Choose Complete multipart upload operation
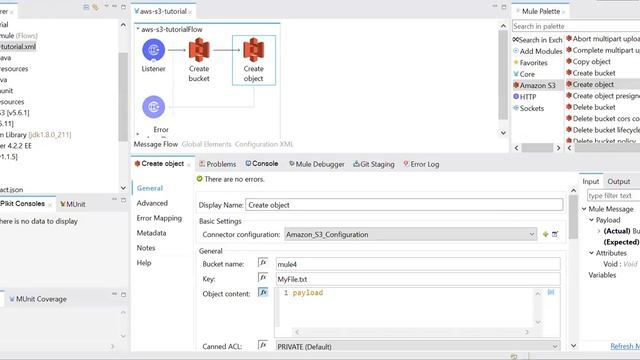This screenshot has height=360, width=640. point(603,50)
